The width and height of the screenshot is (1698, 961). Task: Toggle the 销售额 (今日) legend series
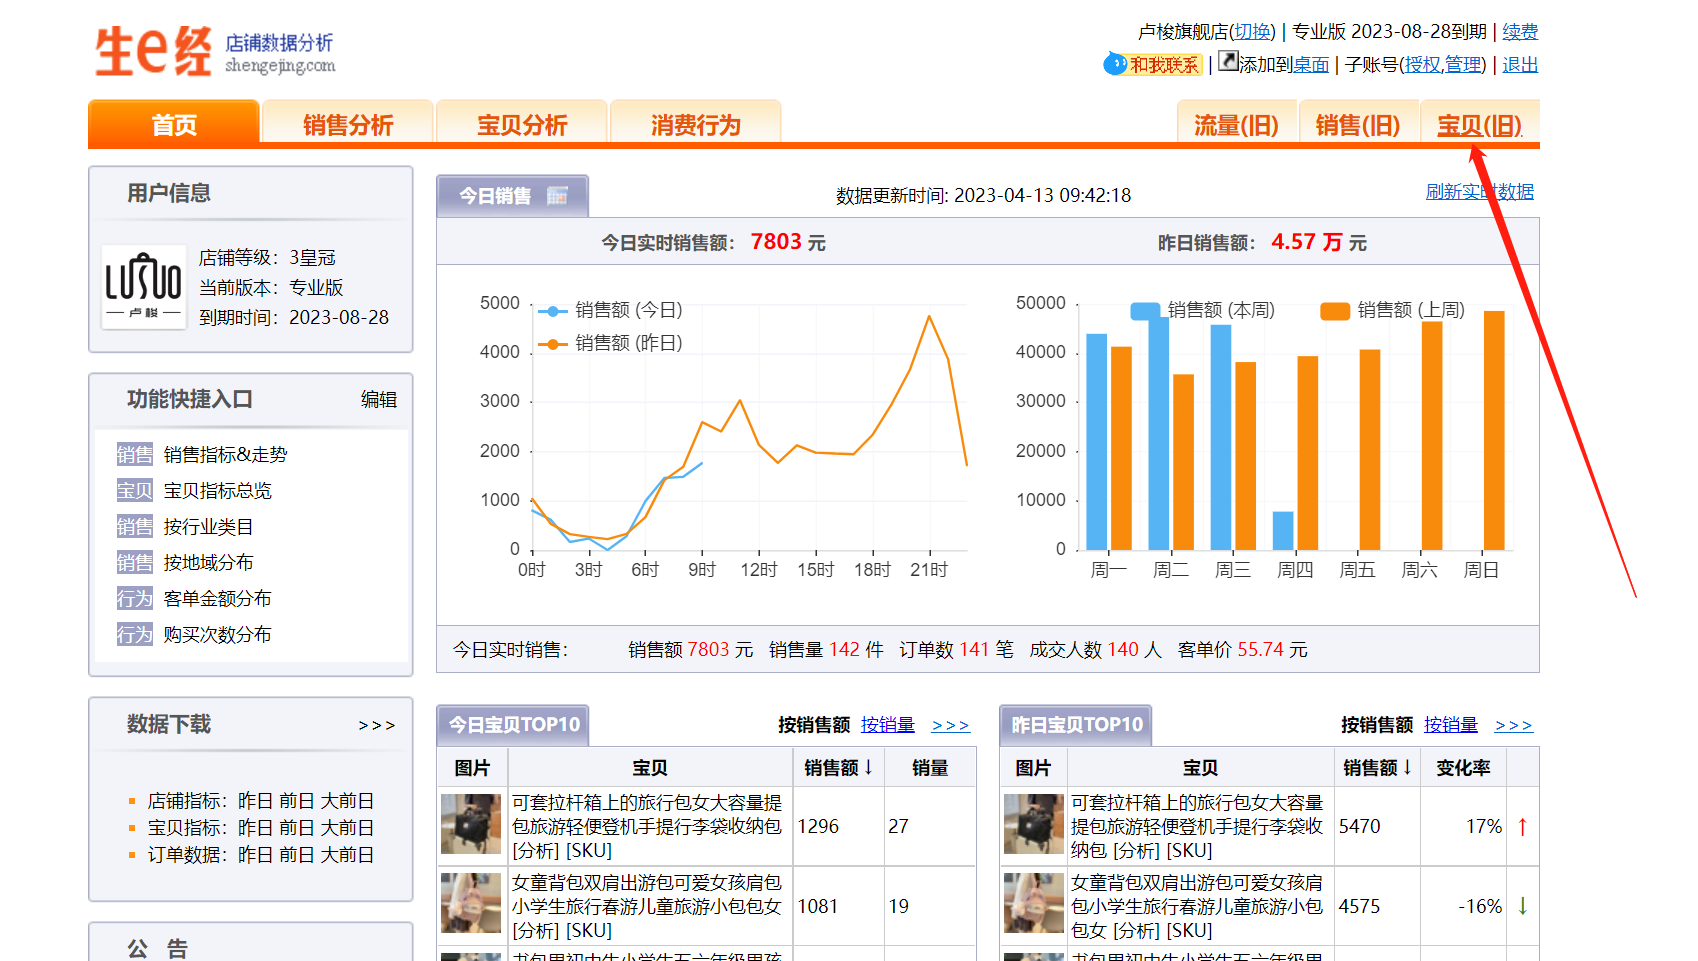pyautogui.click(x=610, y=311)
